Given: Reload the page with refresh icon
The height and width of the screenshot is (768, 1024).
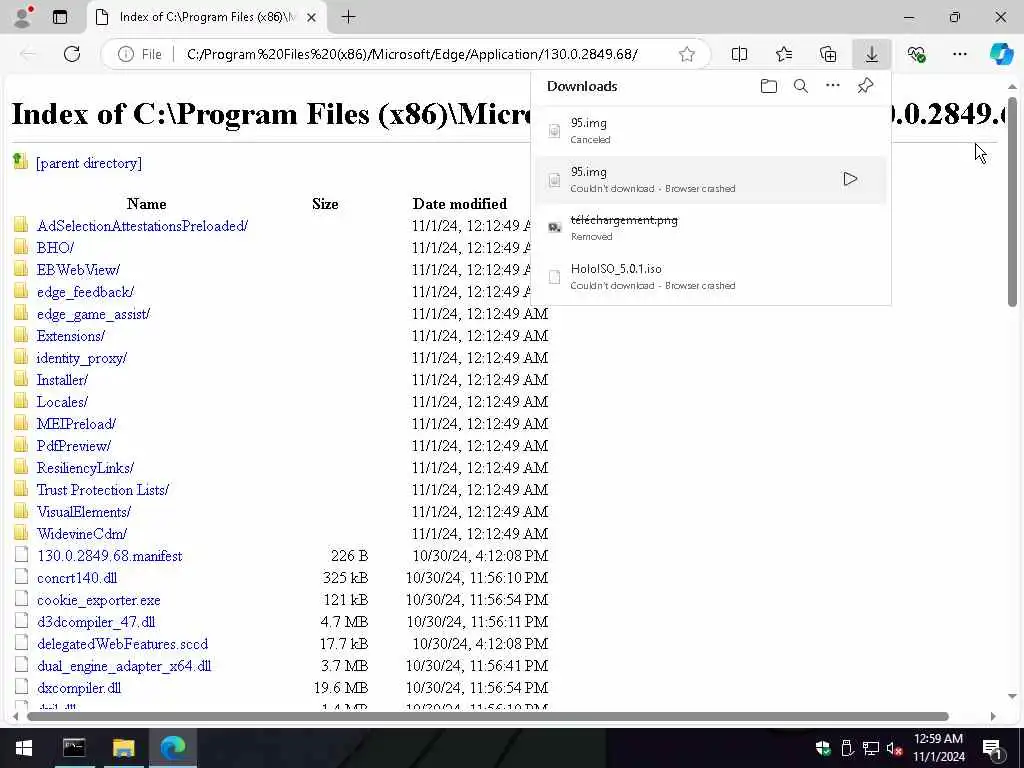Looking at the screenshot, I should [x=72, y=54].
